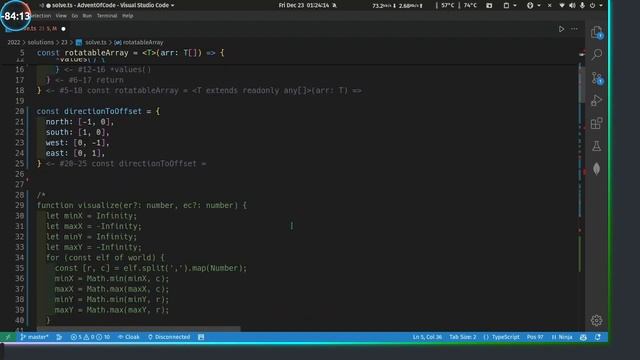The height and width of the screenshot is (360, 640).
Task: Click the save icon next to Disconnected
Action: 201,337
